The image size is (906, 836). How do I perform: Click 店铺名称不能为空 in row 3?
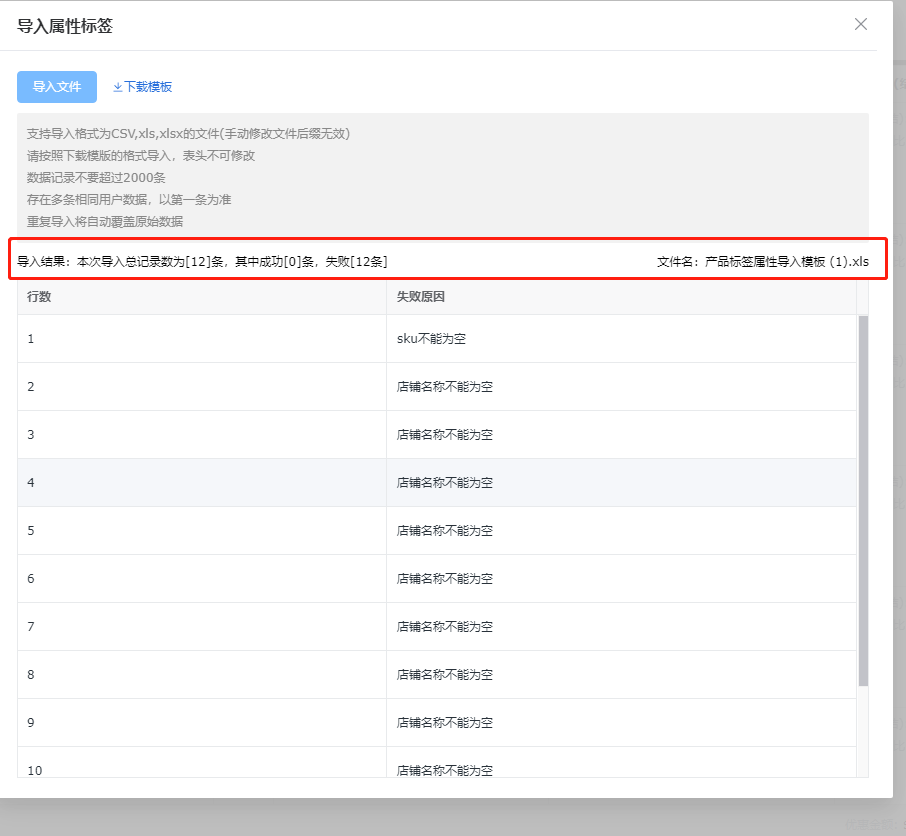pos(445,434)
